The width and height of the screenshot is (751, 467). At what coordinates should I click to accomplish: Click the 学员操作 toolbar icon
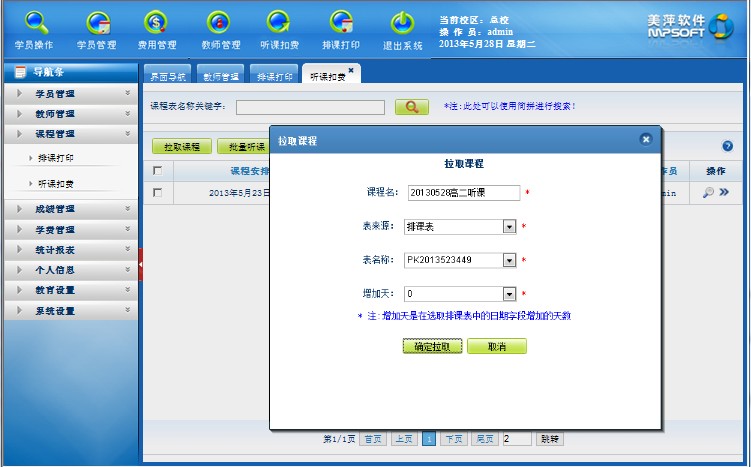[x=35, y=23]
